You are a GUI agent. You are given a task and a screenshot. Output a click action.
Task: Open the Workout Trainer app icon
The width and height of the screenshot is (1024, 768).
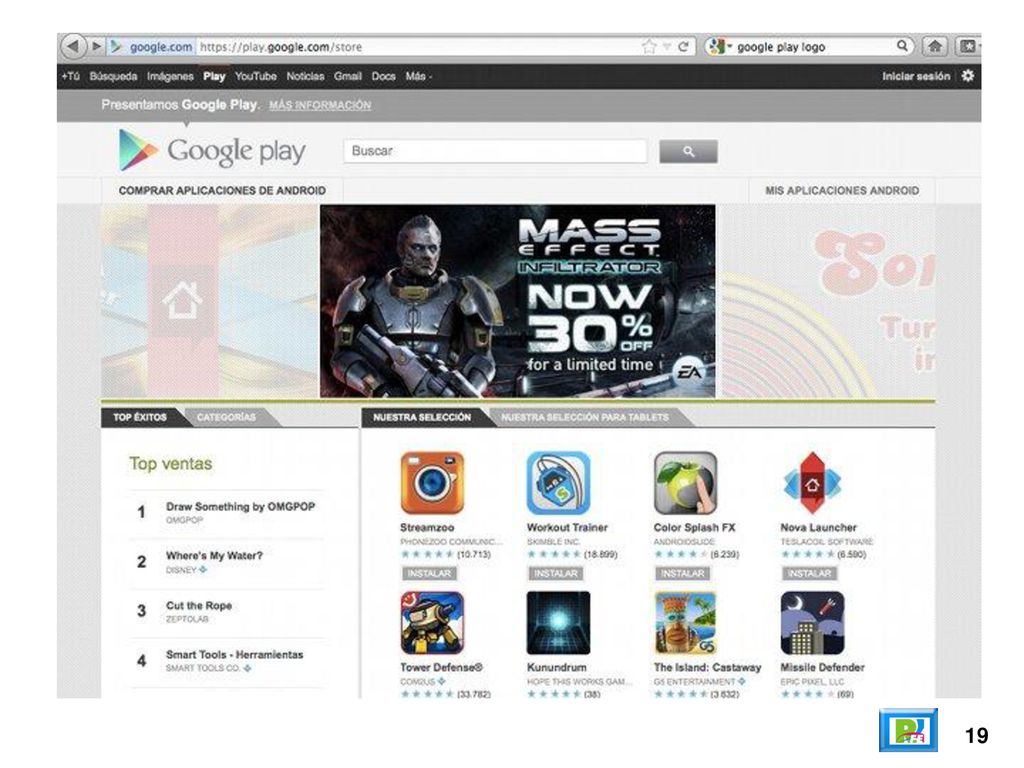coord(558,483)
